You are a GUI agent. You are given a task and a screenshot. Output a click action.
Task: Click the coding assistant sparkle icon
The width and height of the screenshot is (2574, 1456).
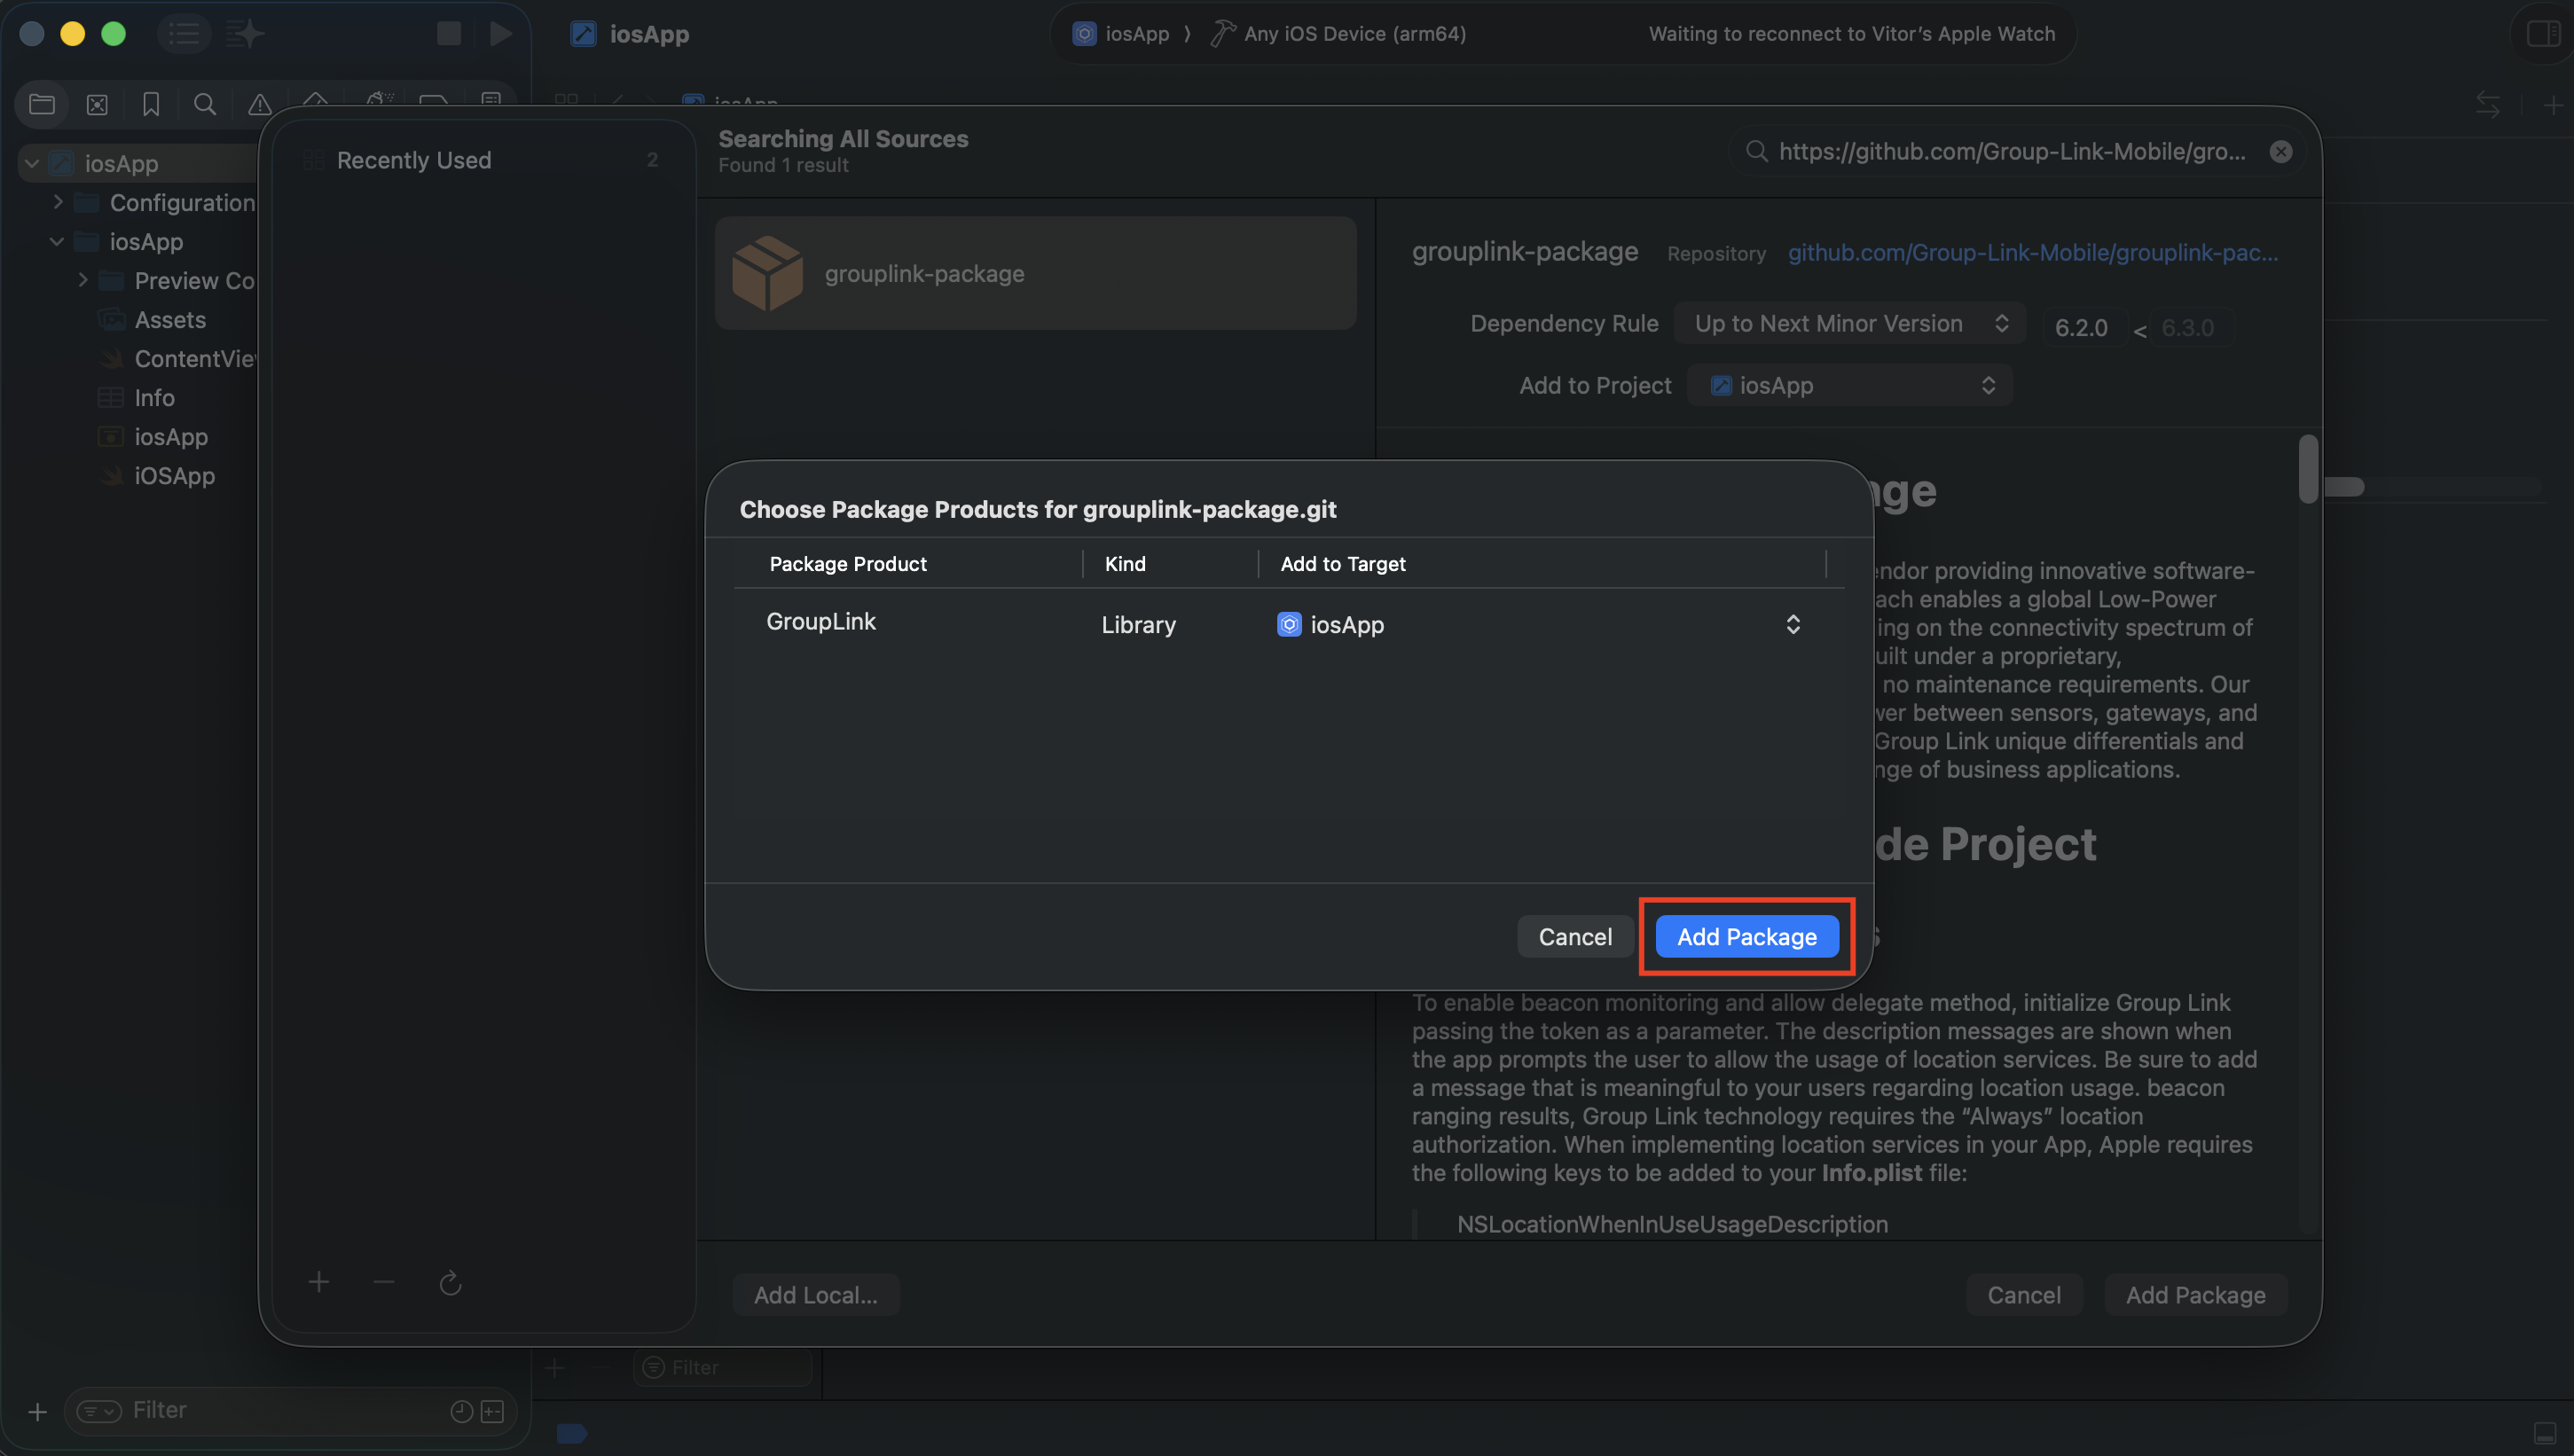(245, 34)
